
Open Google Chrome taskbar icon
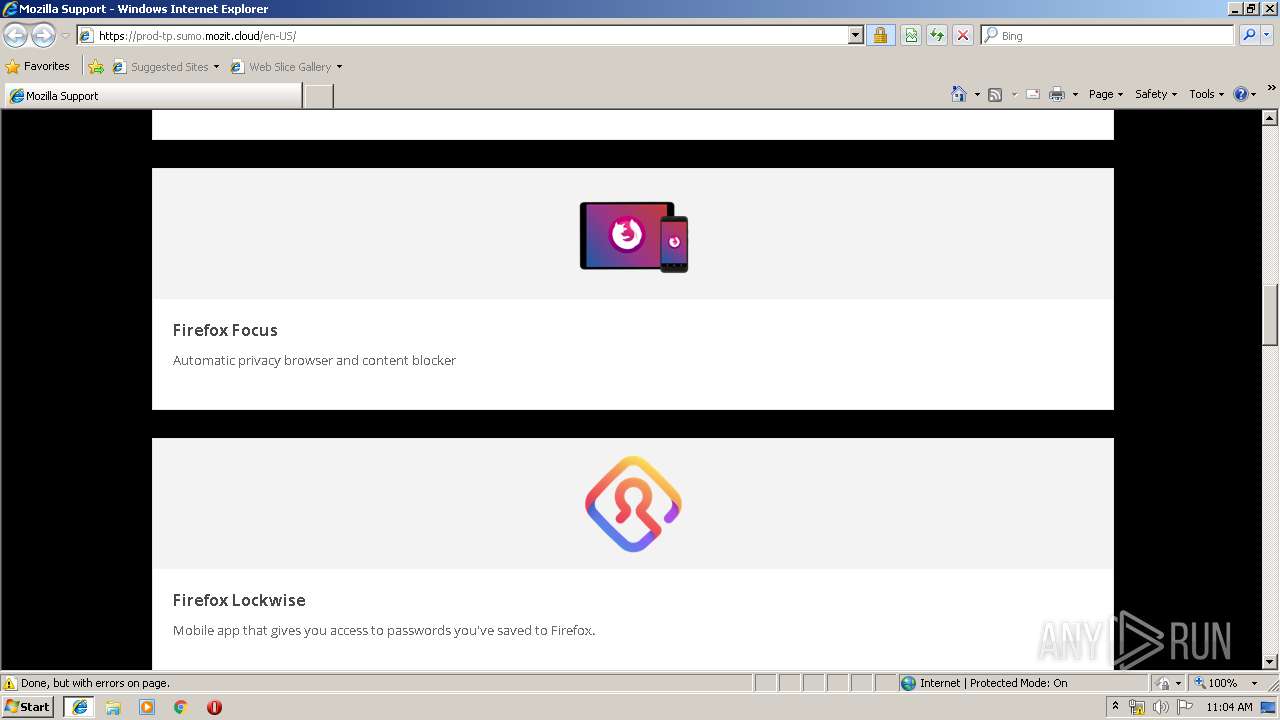click(181, 707)
